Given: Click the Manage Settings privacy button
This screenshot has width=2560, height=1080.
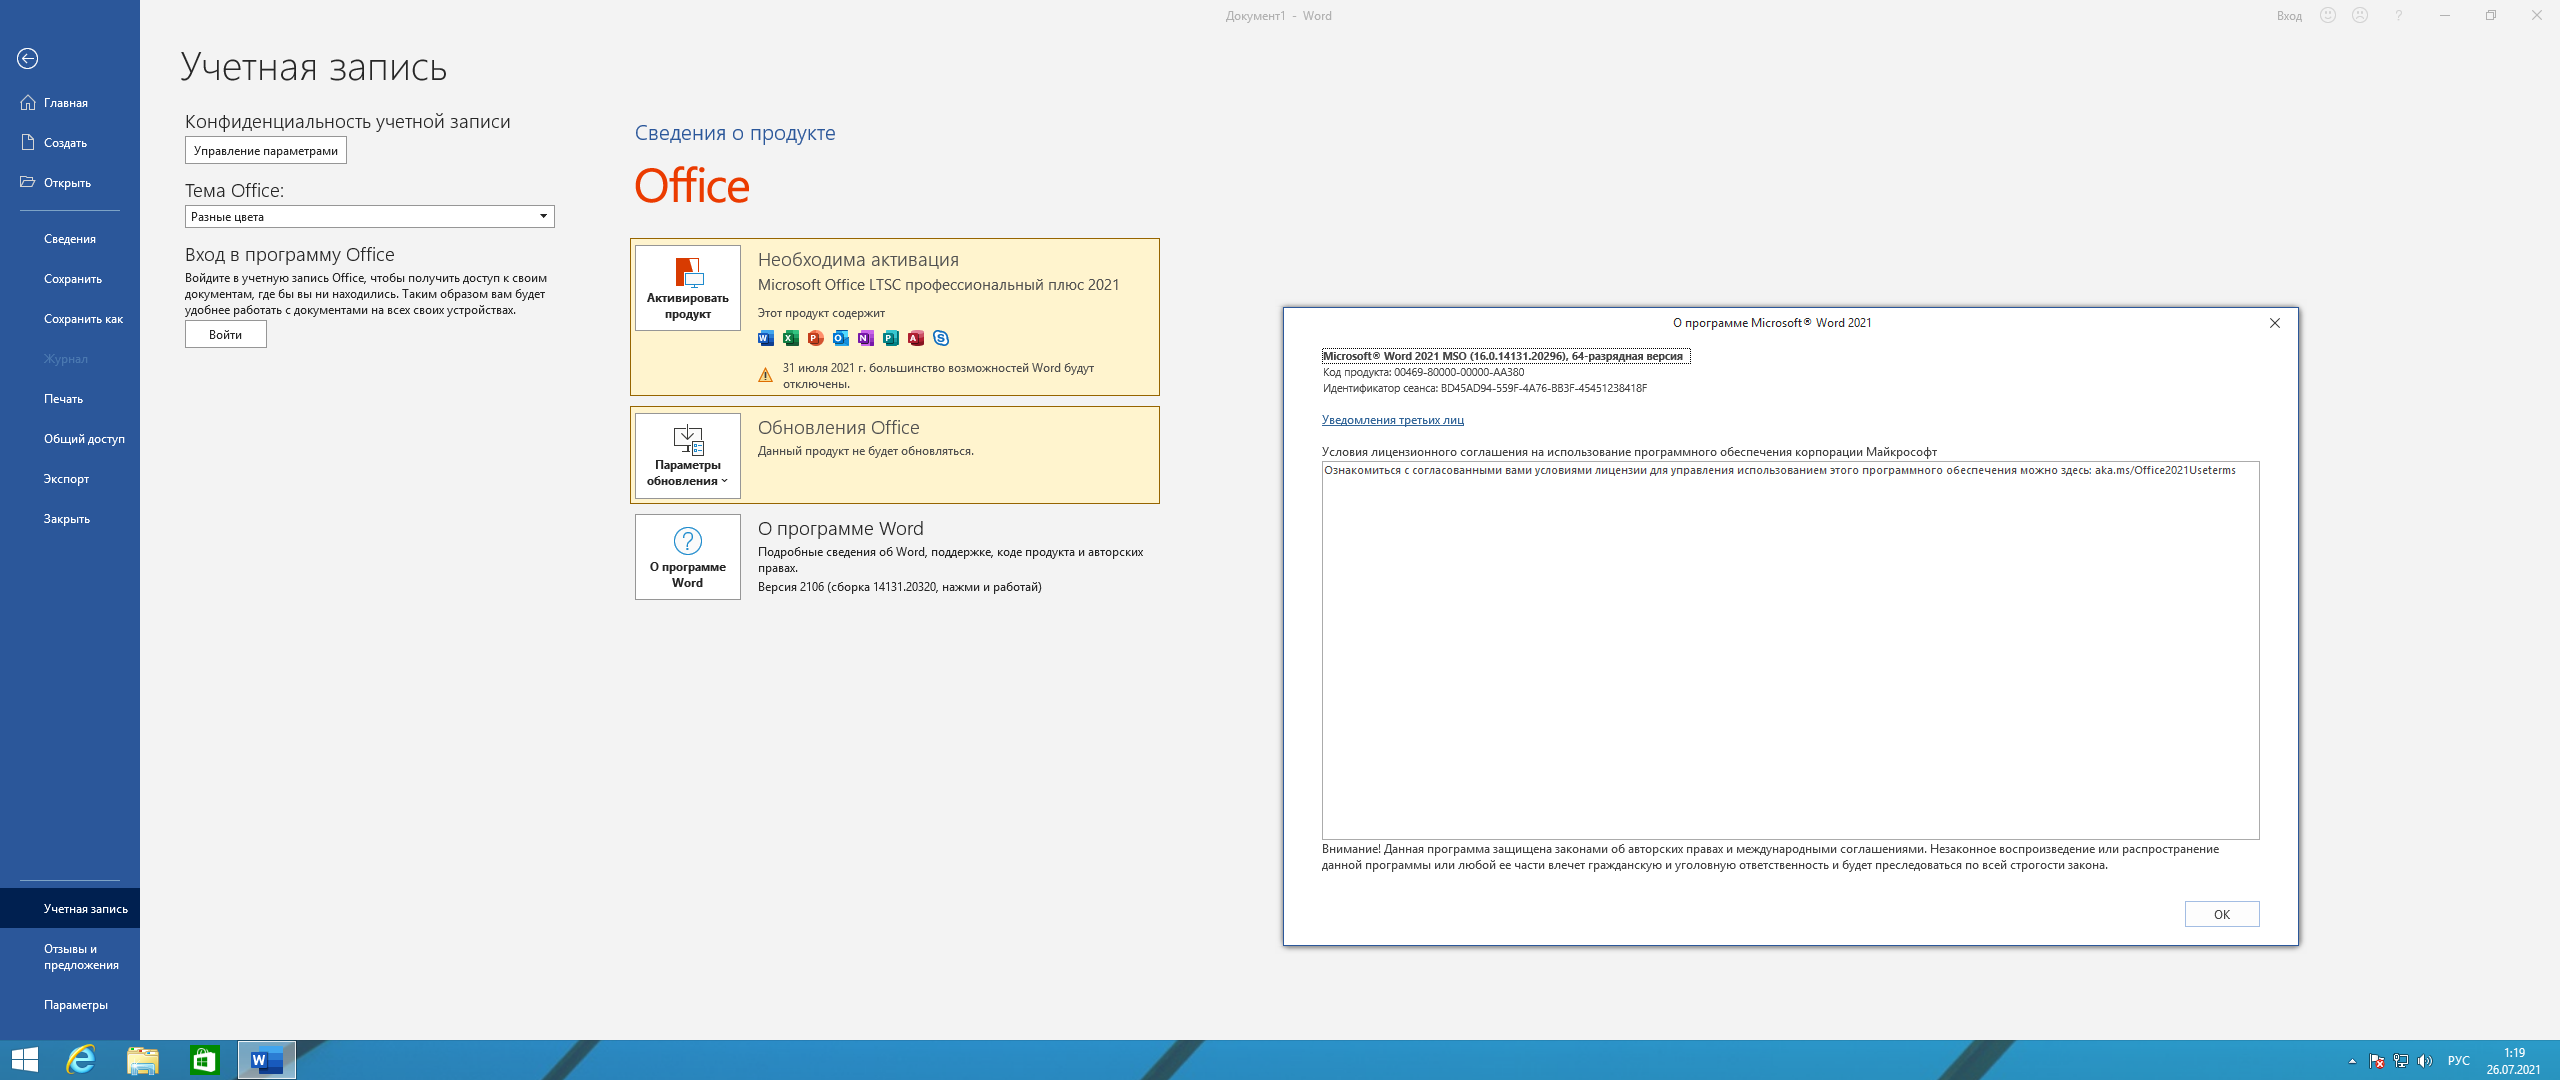Looking at the screenshot, I should point(266,151).
